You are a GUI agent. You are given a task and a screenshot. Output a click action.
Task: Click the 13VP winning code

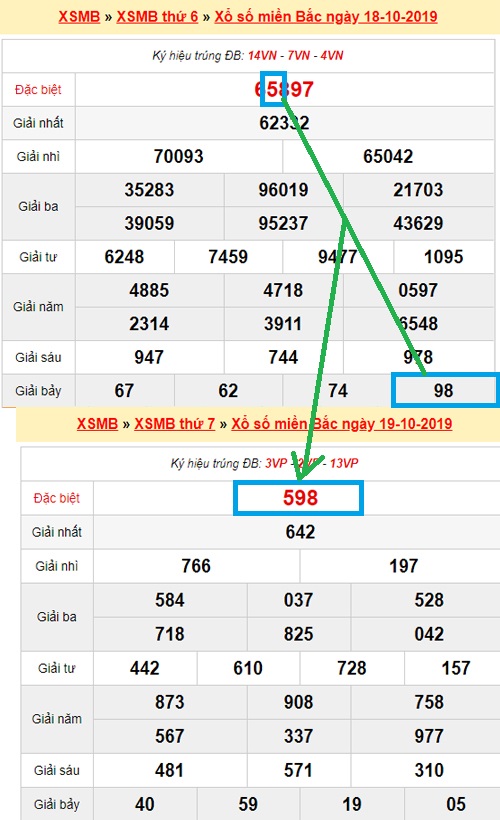pyautogui.click(x=344, y=463)
